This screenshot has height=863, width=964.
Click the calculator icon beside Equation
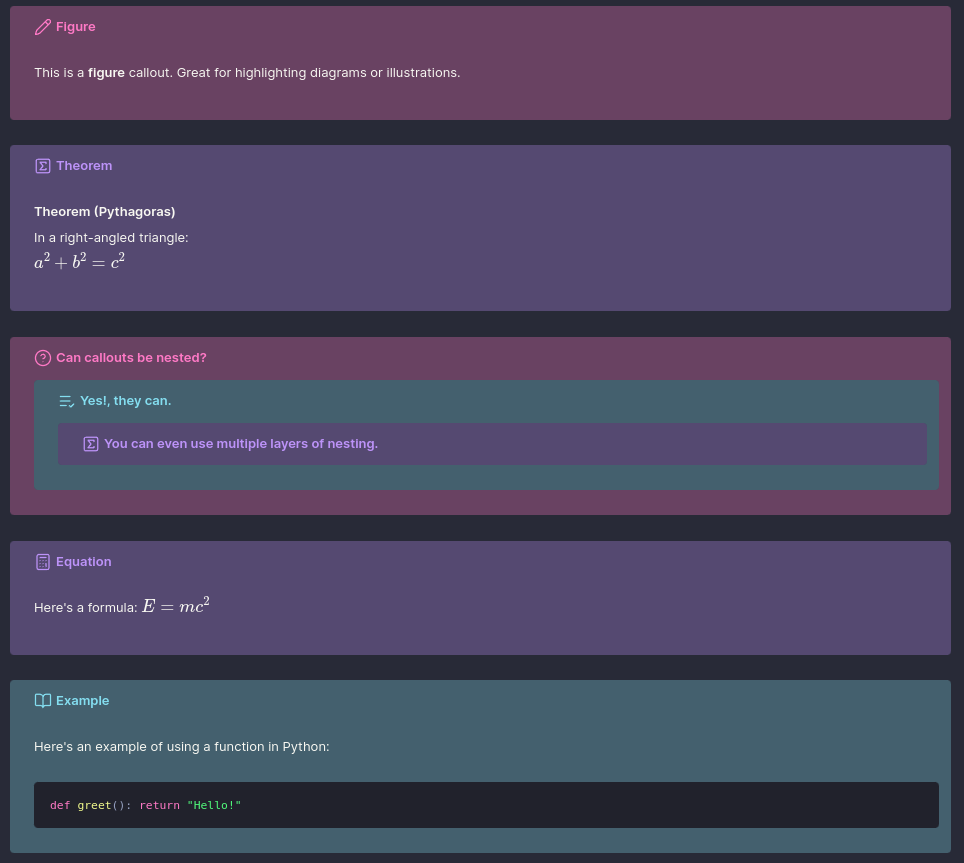pyautogui.click(x=42, y=562)
